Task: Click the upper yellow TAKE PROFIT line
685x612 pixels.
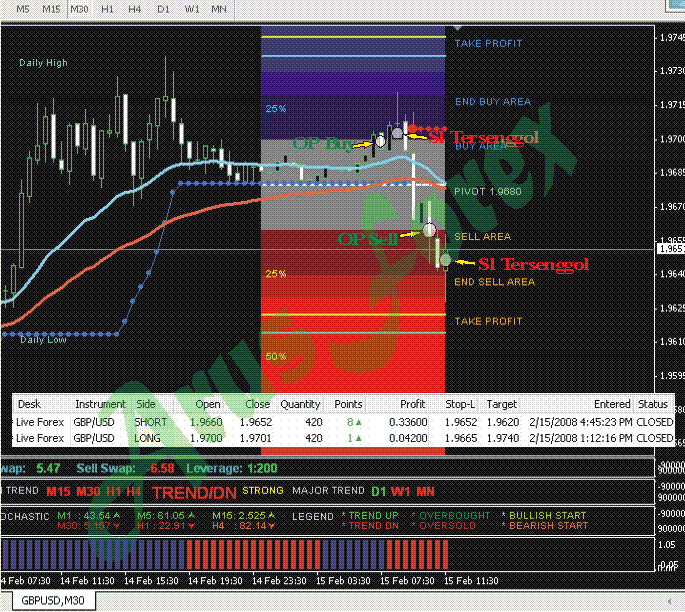Action: (x=352, y=38)
